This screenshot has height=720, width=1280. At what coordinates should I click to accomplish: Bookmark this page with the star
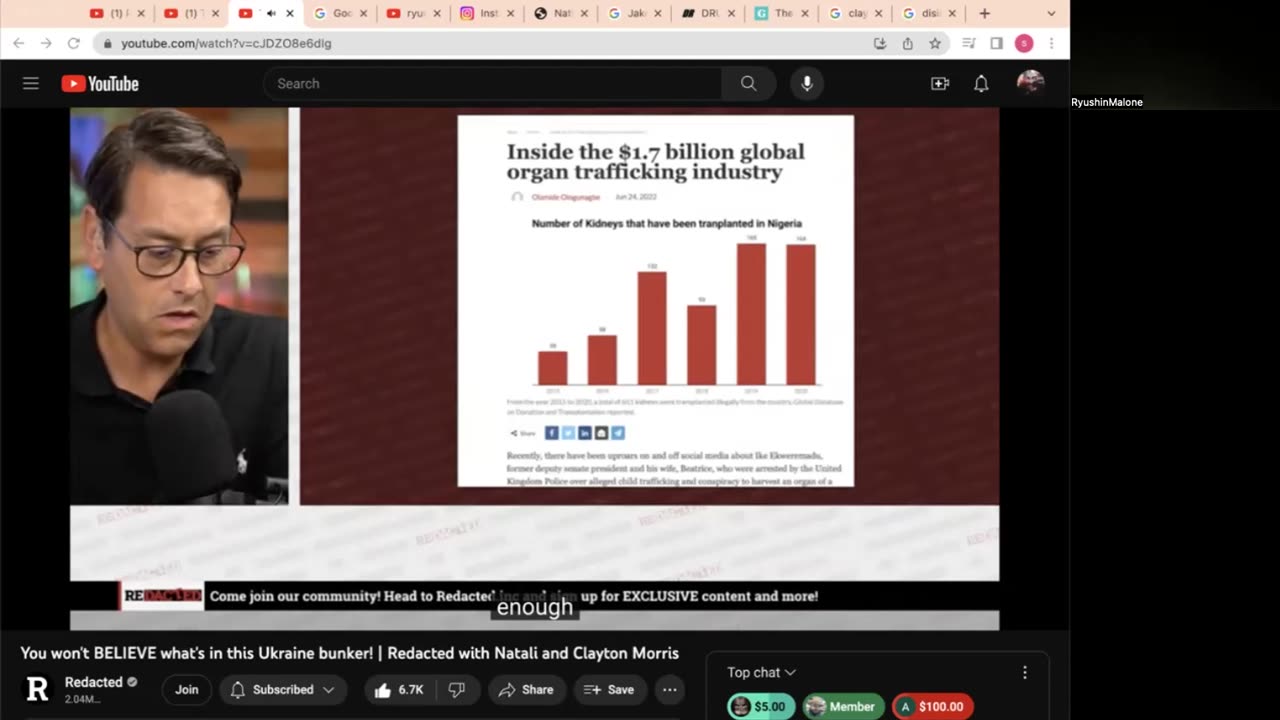click(x=935, y=43)
